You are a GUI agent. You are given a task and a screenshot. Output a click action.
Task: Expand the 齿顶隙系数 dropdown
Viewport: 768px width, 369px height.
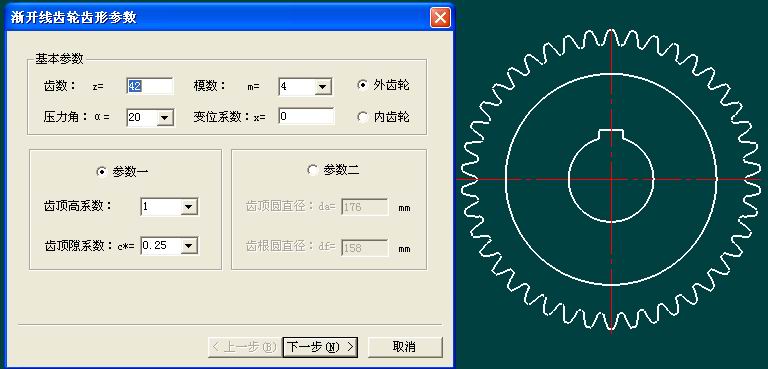(188, 246)
